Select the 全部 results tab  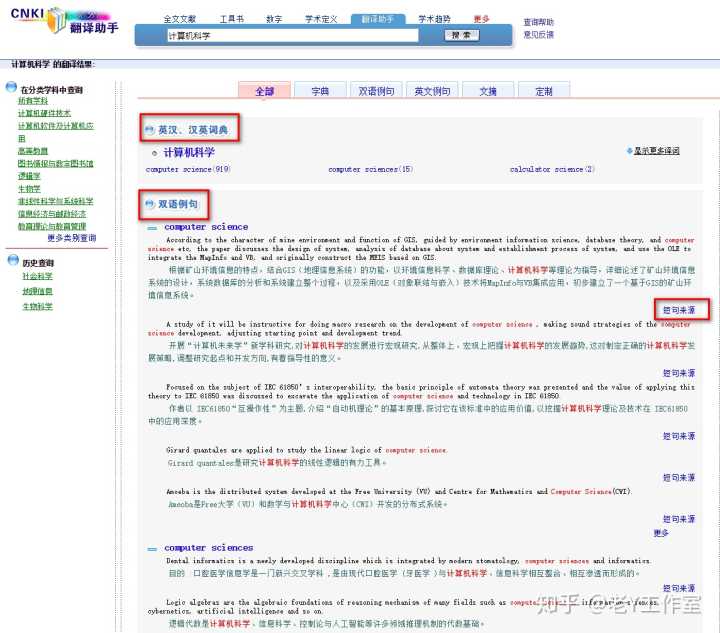(264, 91)
